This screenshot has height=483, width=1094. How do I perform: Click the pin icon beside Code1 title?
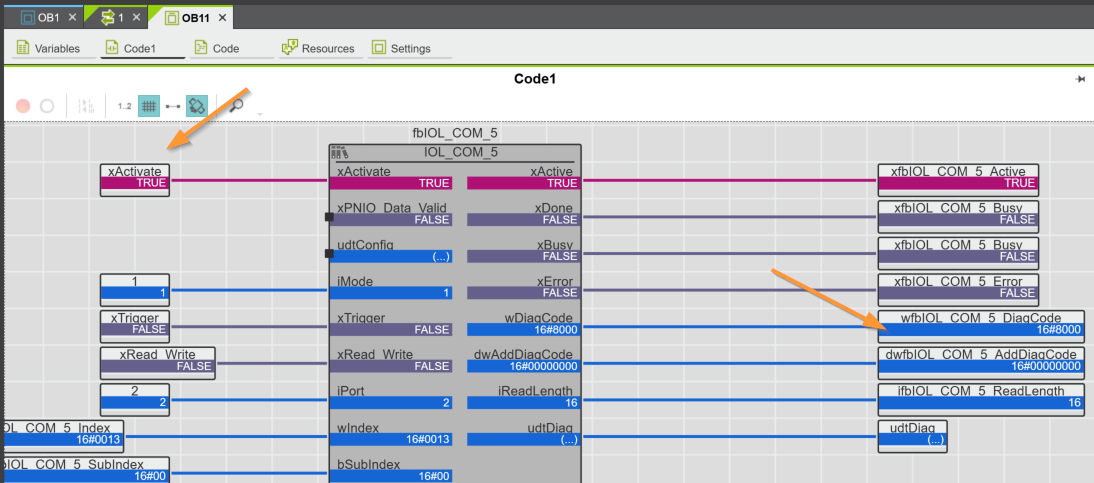pyautogui.click(x=1080, y=79)
